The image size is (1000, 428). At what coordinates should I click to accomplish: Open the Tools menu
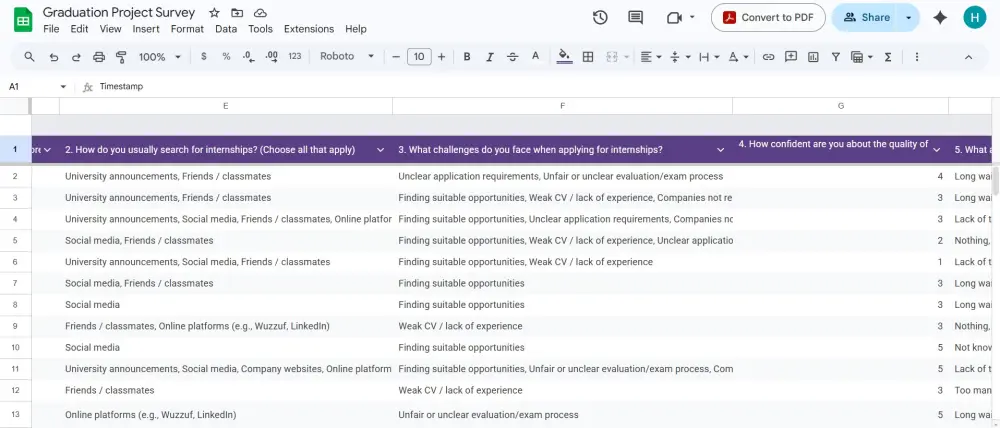pos(260,29)
